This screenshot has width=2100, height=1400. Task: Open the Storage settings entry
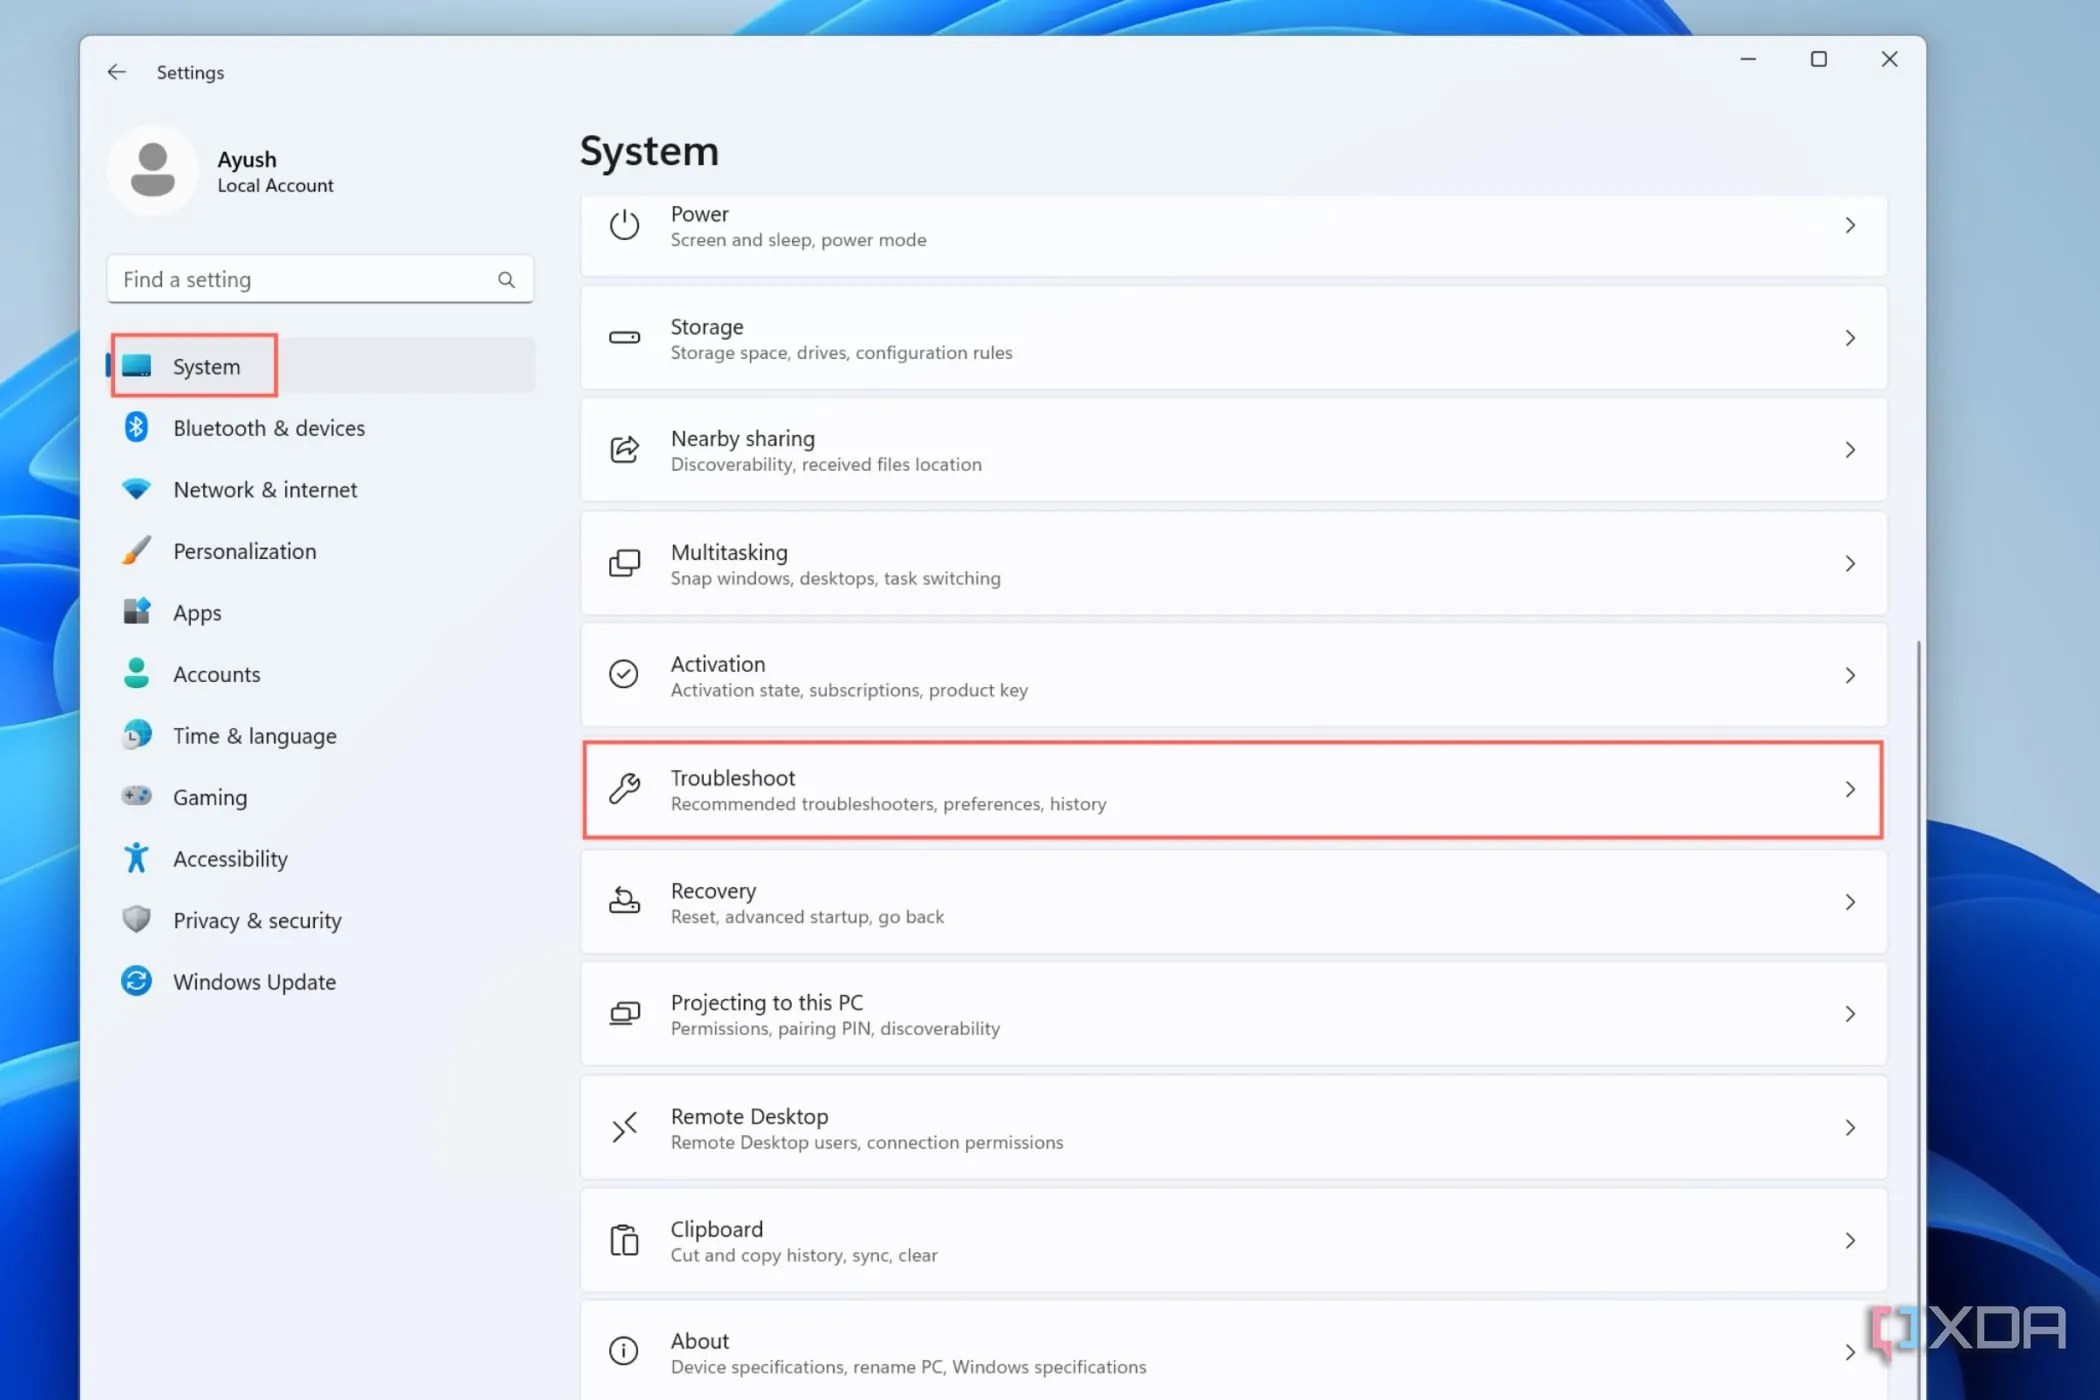click(x=1233, y=338)
